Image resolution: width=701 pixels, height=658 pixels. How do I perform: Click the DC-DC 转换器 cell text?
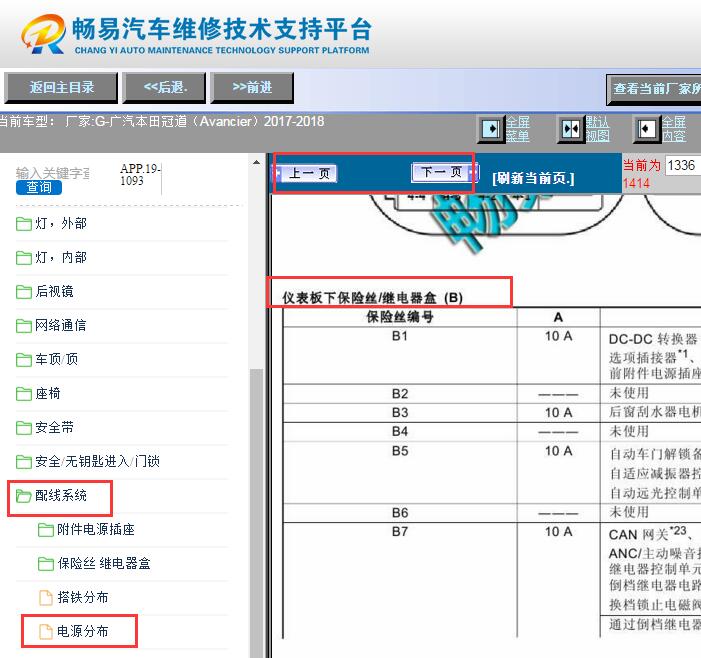point(654,339)
